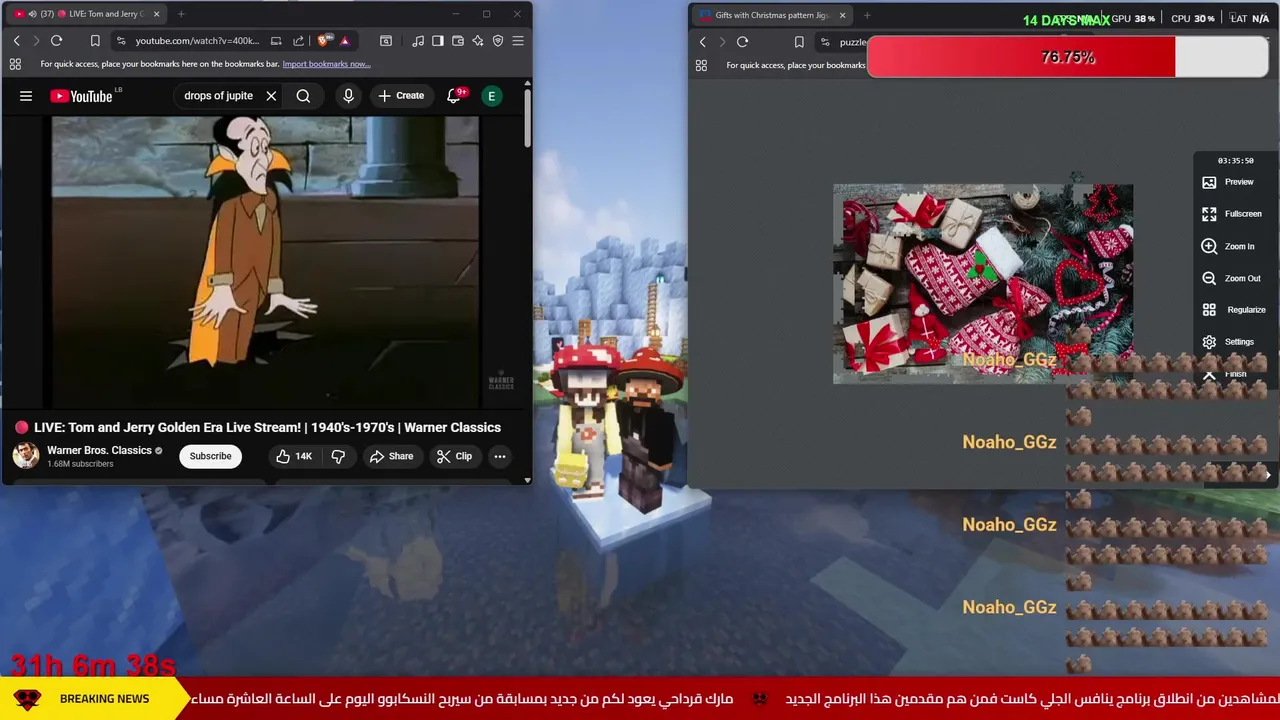Mute the YouTube tab audio icon

click(31, 14)
